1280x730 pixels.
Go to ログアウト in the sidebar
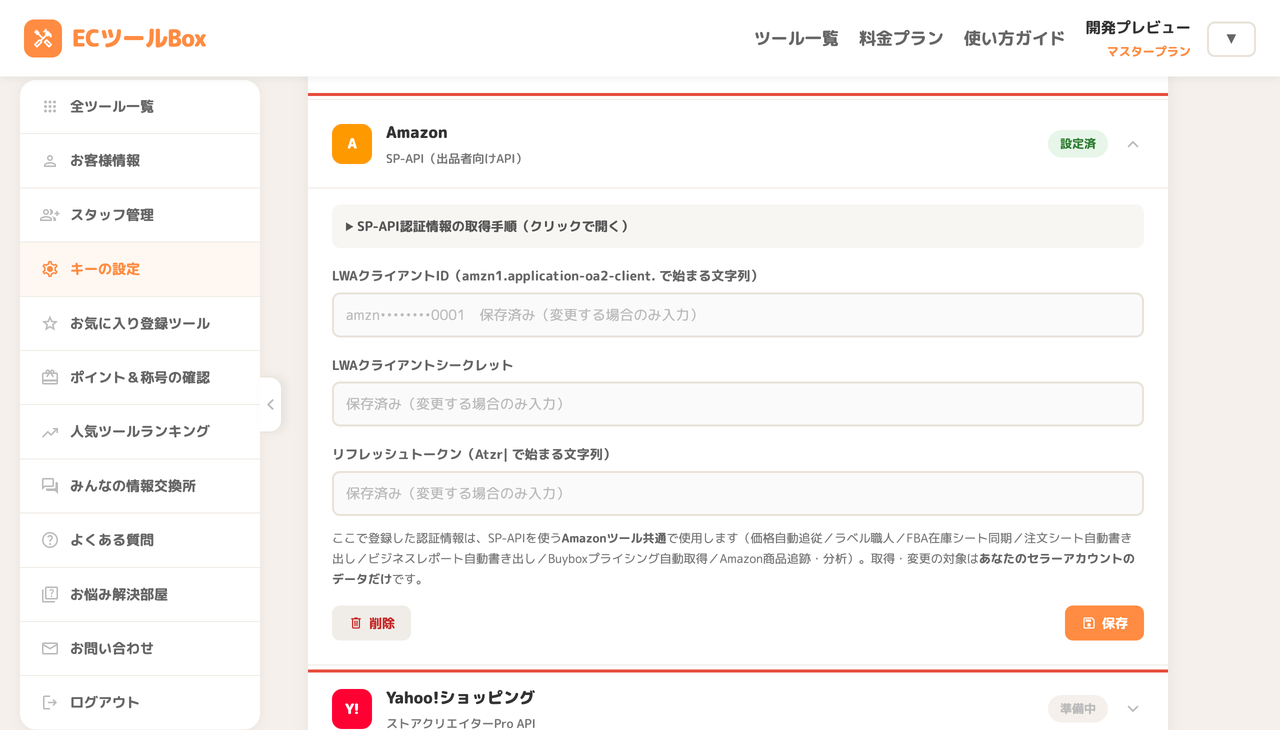pyautogui.click(x=140, y=702)
